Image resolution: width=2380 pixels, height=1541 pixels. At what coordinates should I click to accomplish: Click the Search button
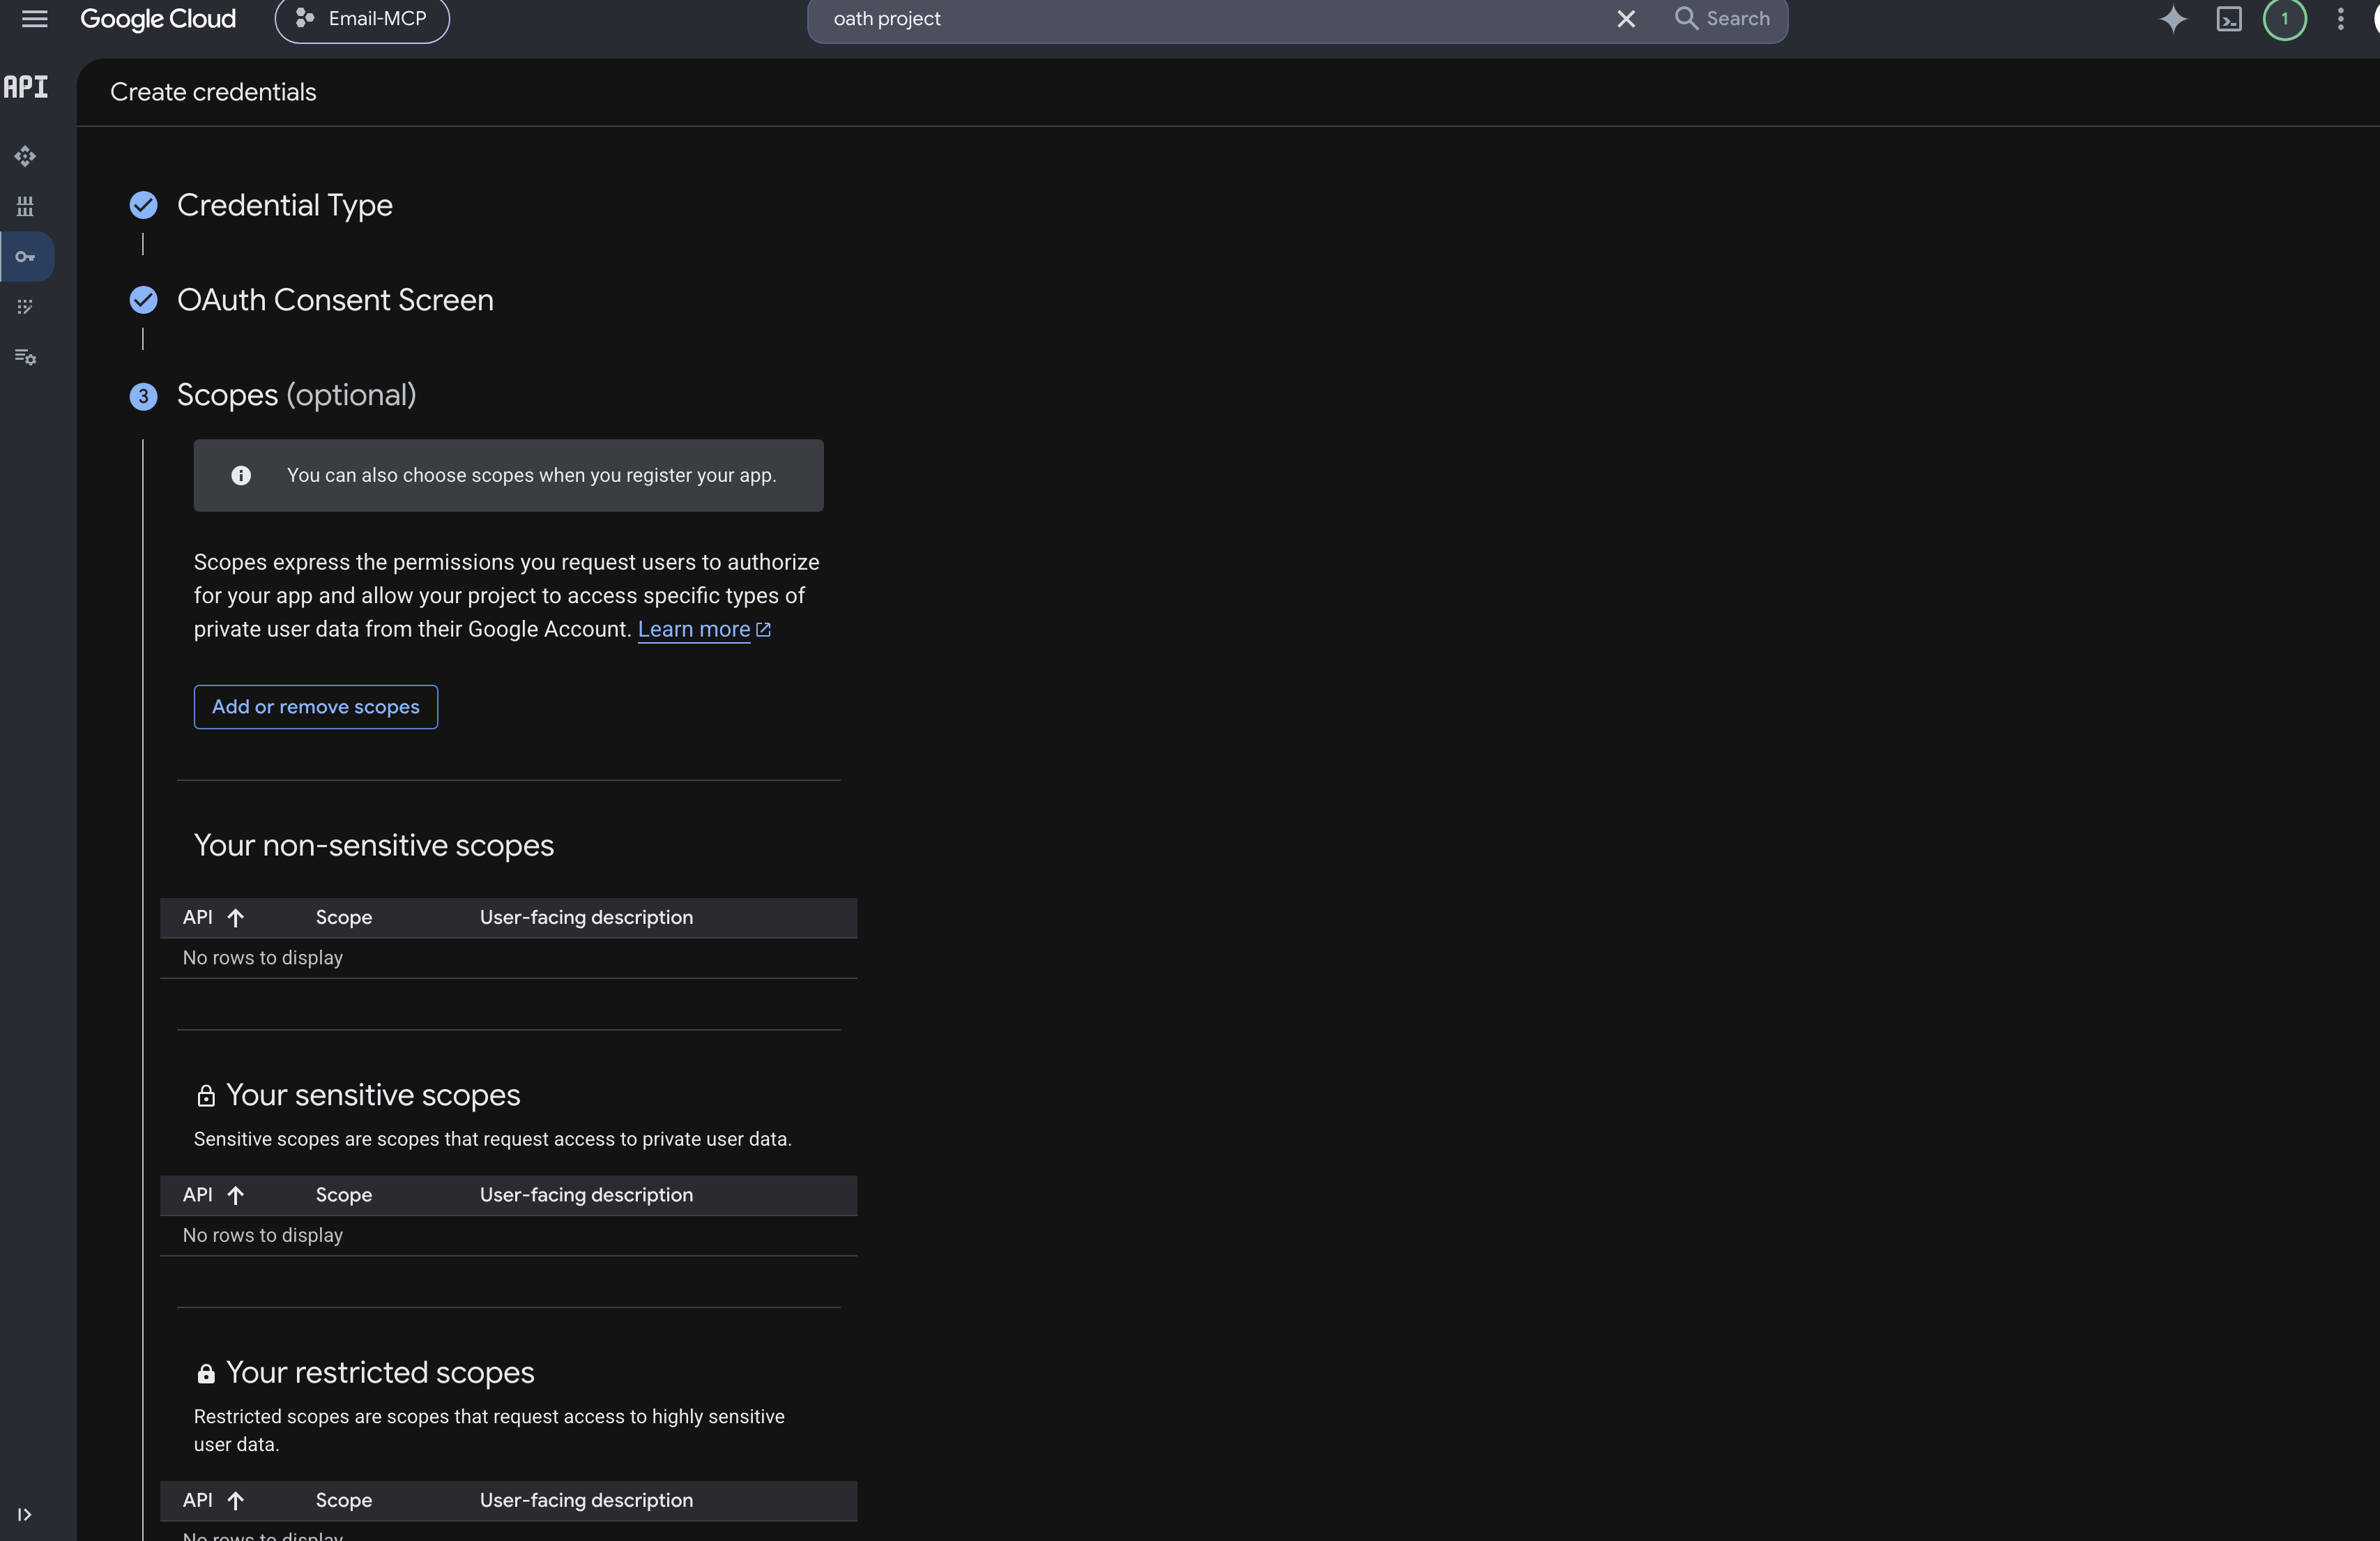[1722, 19]
